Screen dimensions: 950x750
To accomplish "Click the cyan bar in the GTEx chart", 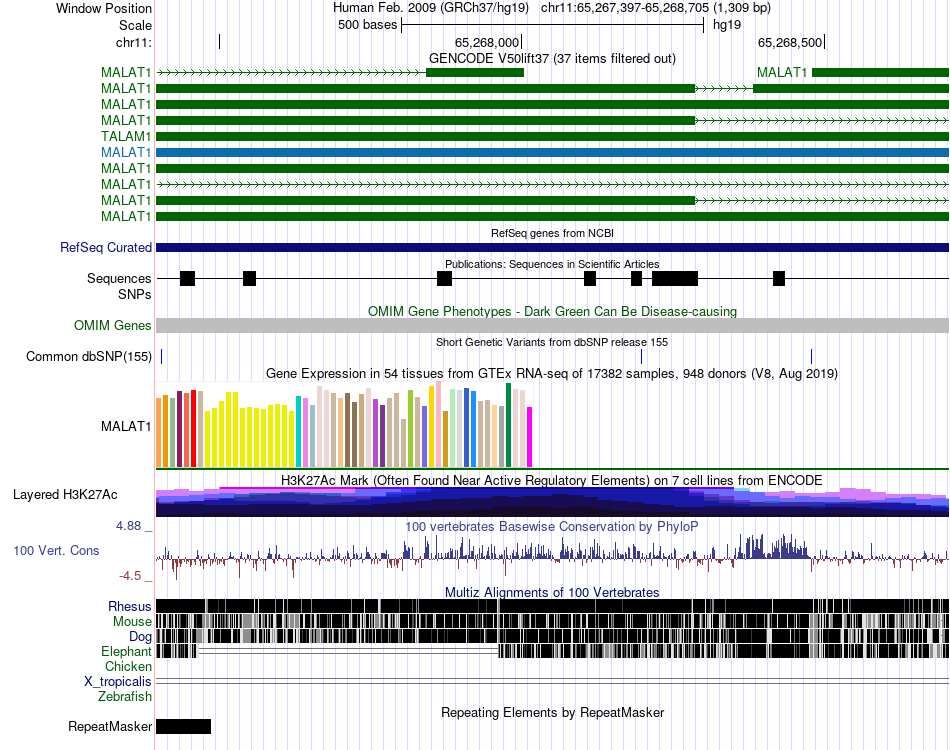I will click(299, 431).
